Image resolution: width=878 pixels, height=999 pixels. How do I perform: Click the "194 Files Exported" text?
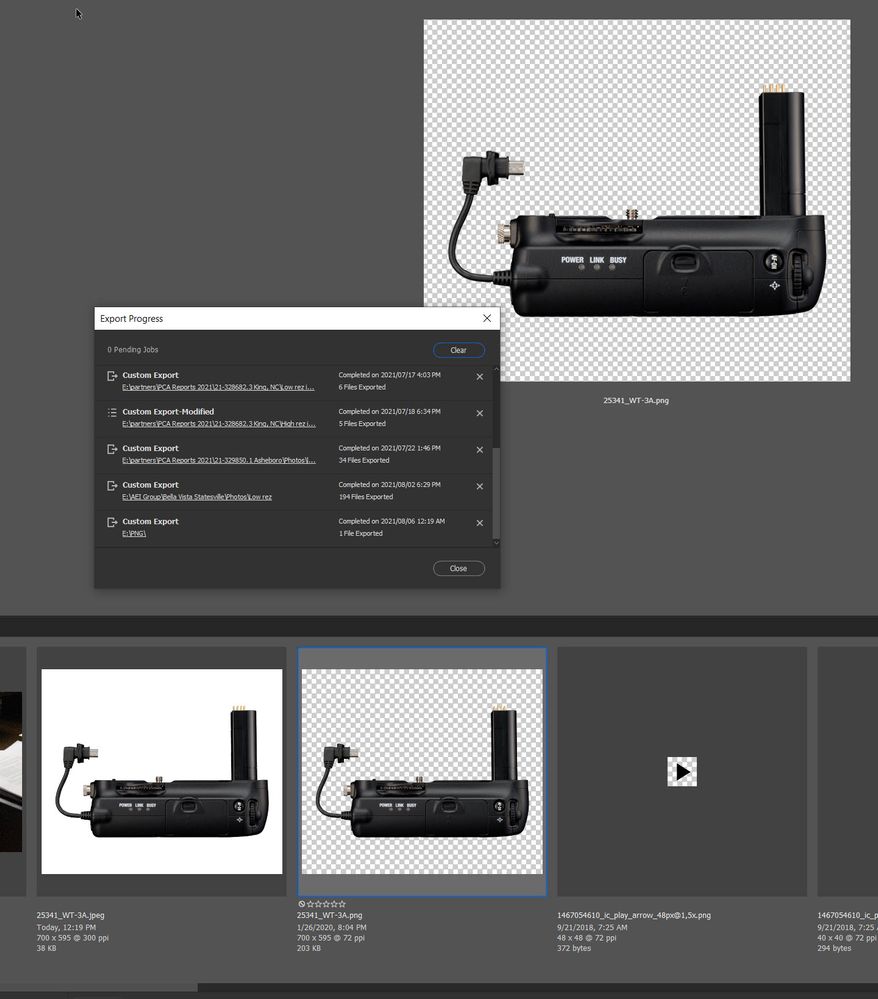click(366, 497)
